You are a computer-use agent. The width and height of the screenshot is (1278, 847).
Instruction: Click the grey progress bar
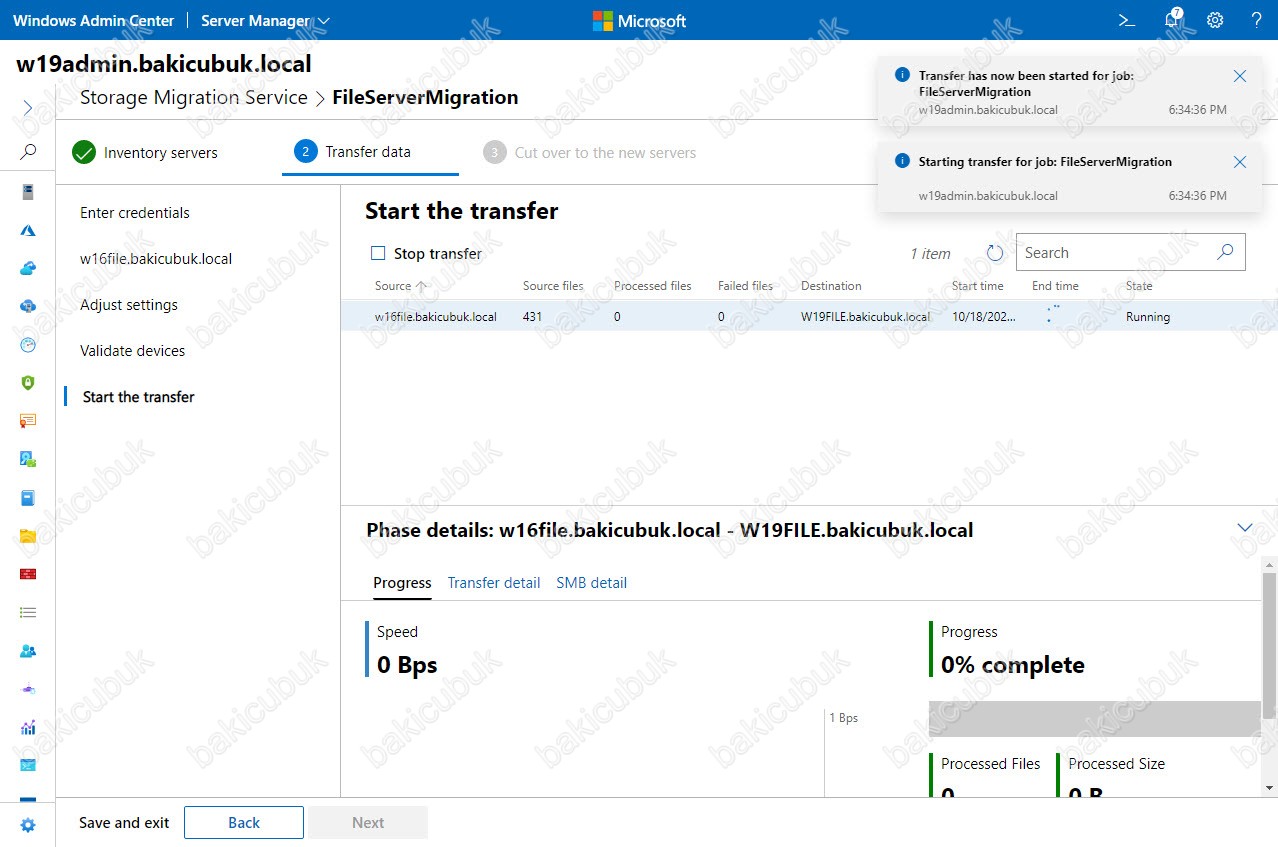click(x=1094, y=719)
